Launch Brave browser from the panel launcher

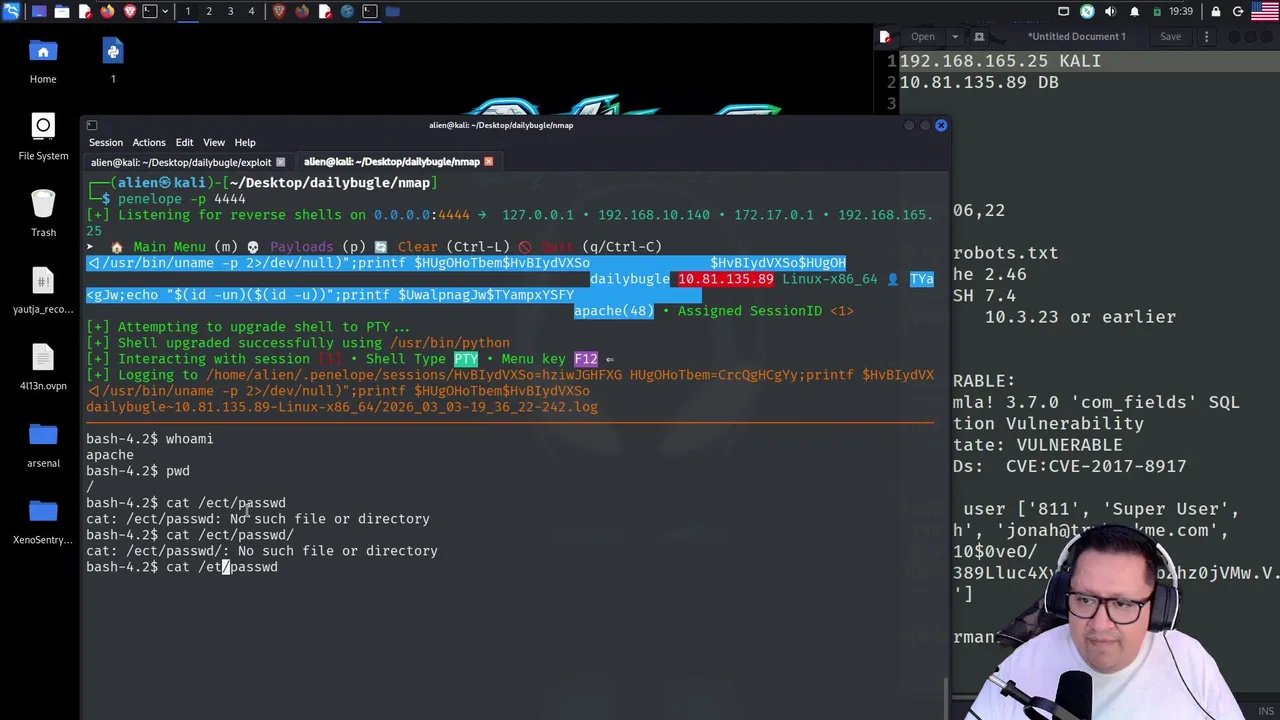point(129,11)
